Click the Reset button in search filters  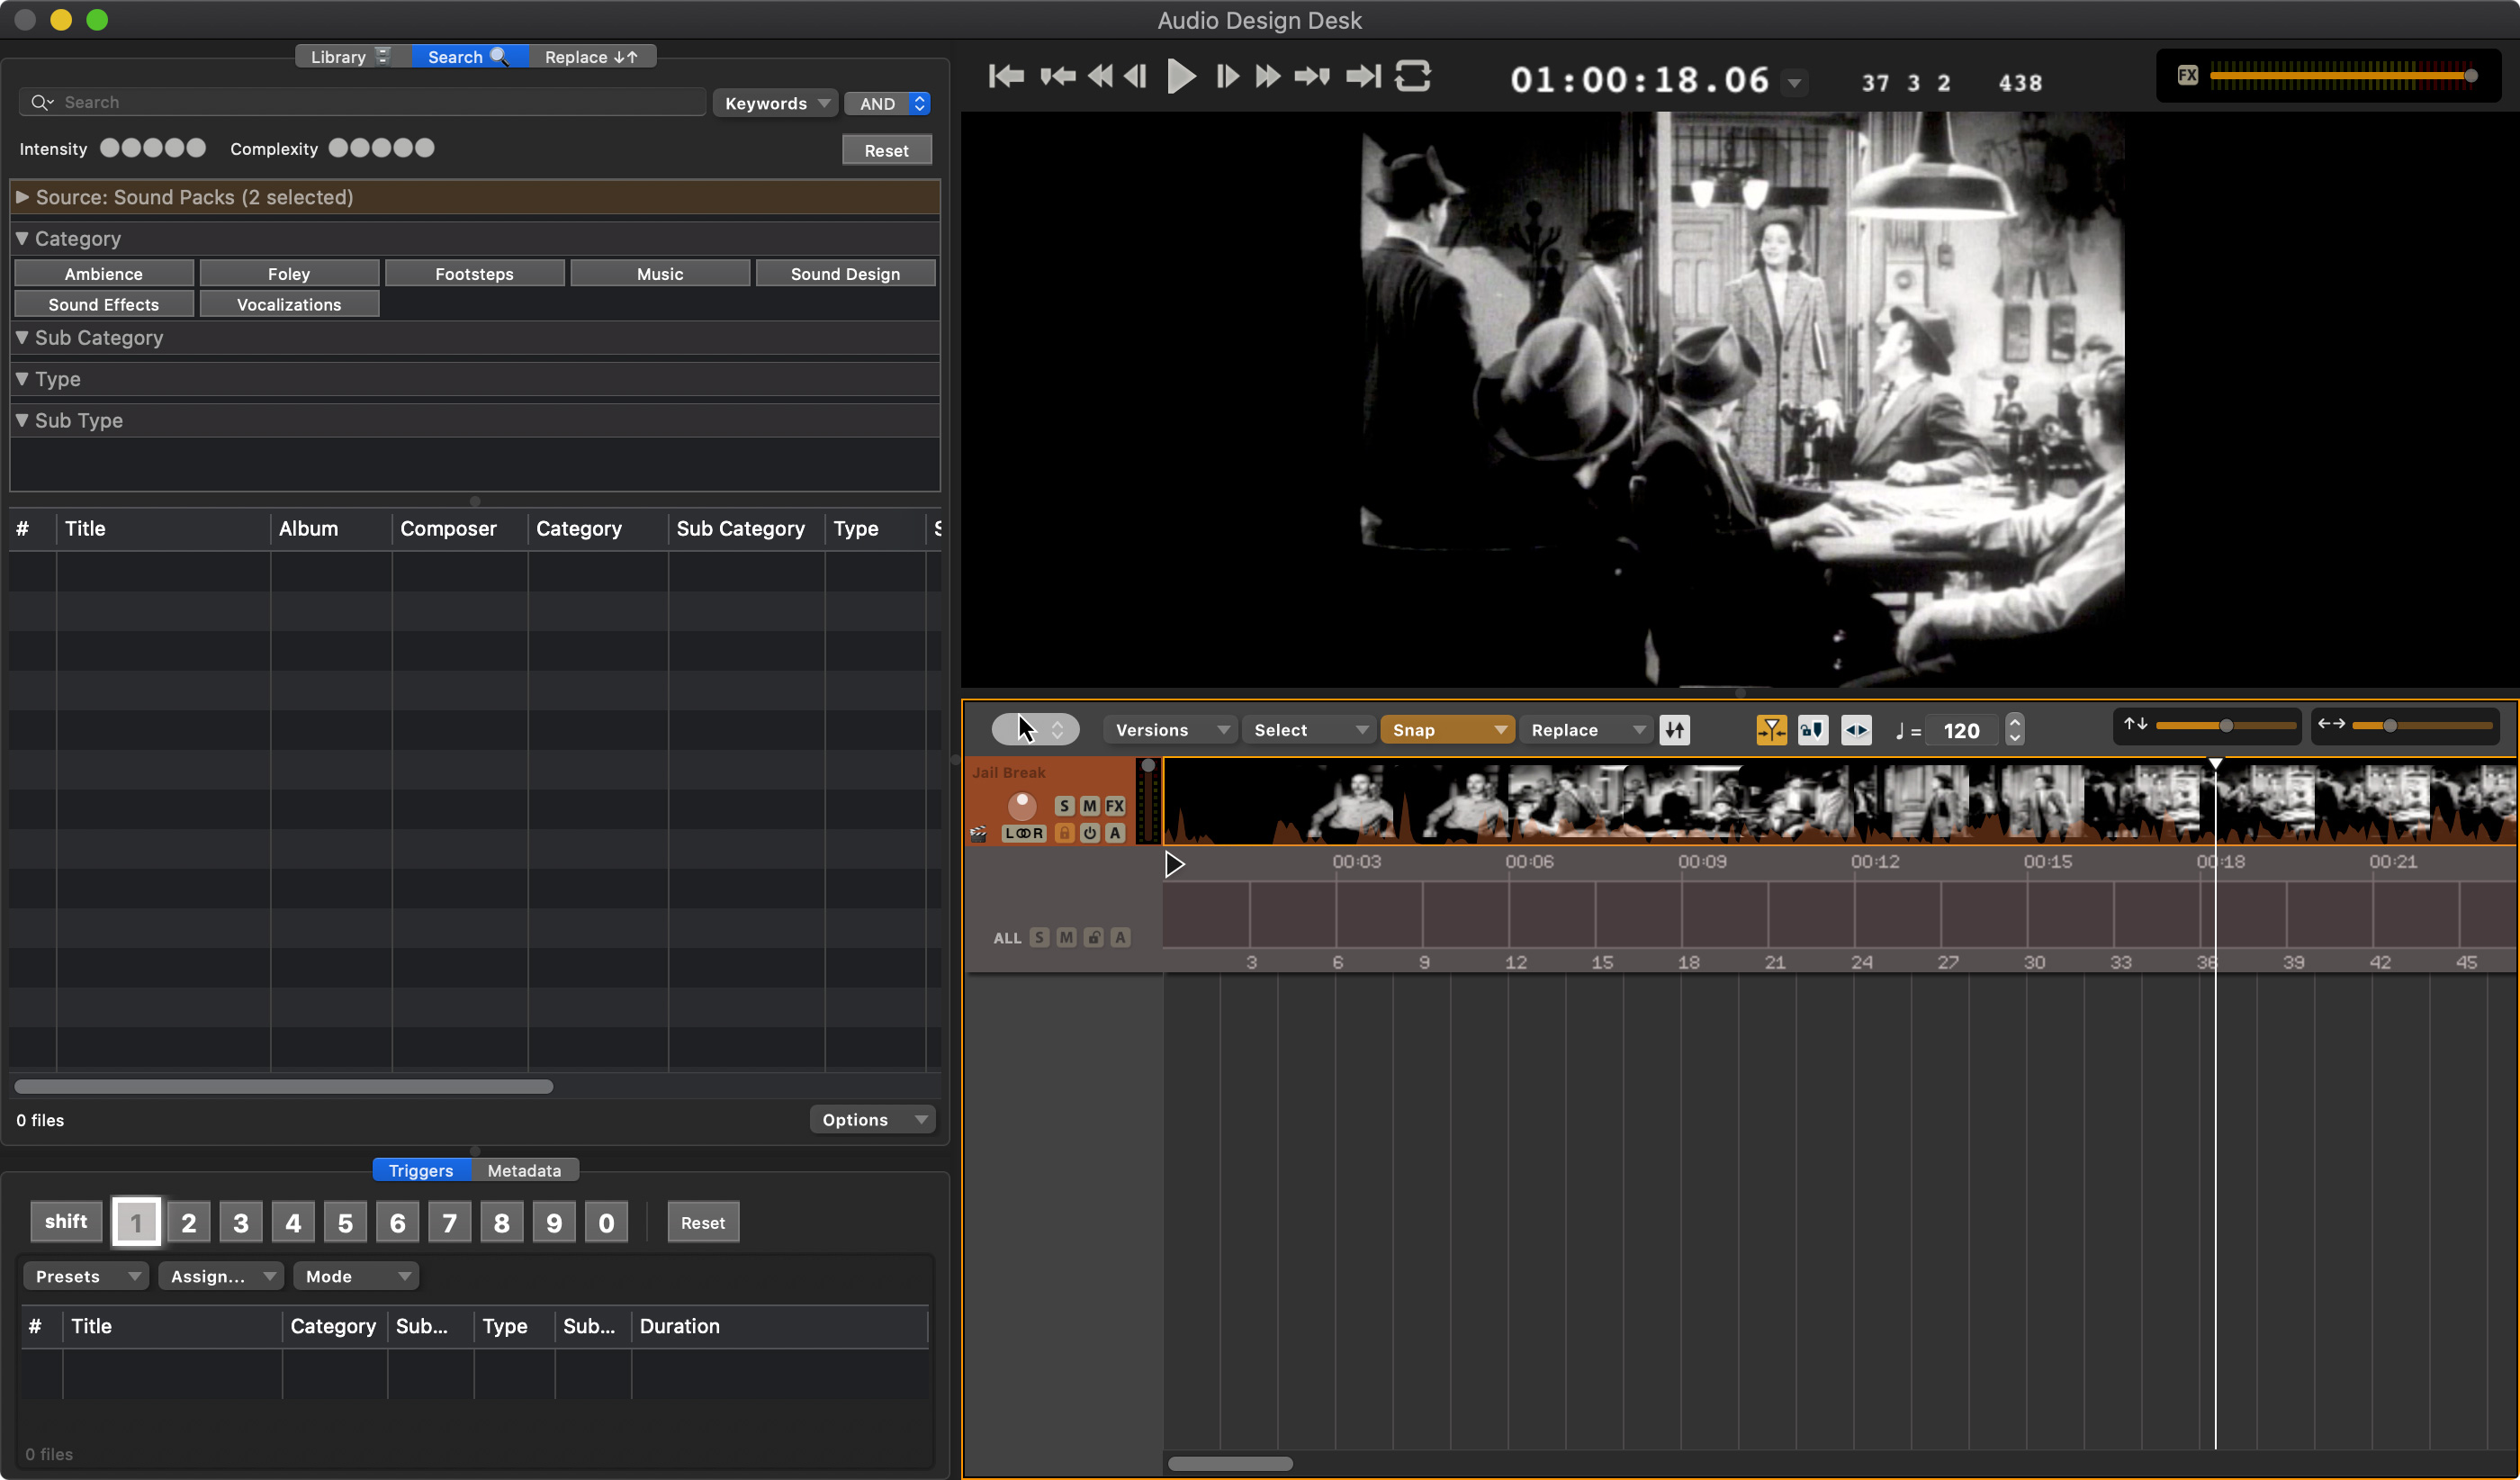[x=886, y=150]
